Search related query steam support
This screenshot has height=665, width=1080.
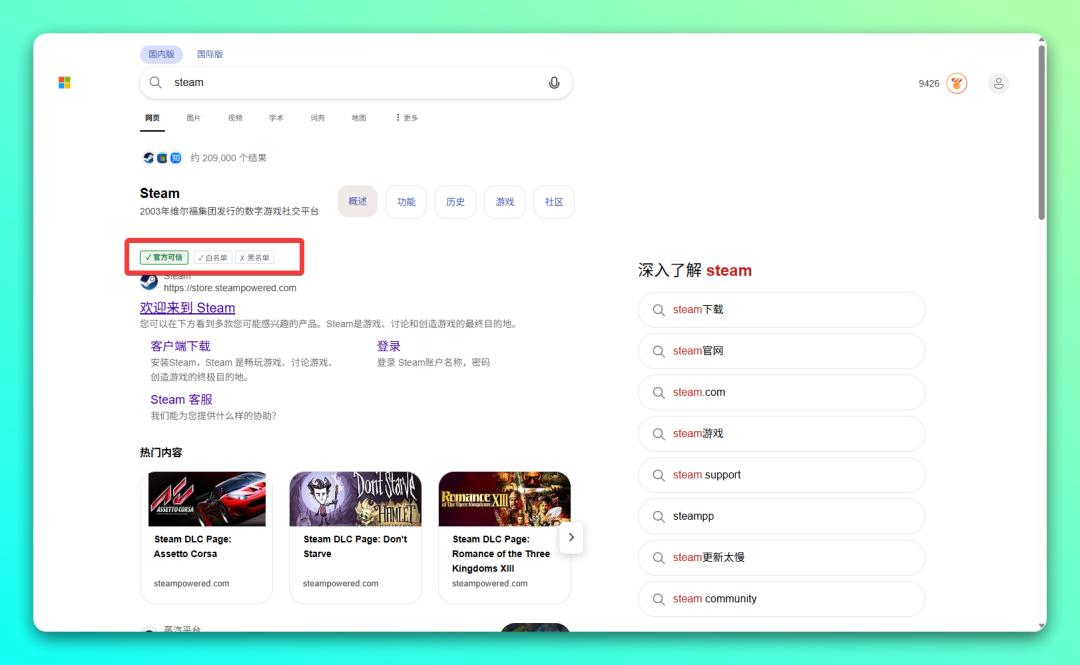tap(781, 475)
